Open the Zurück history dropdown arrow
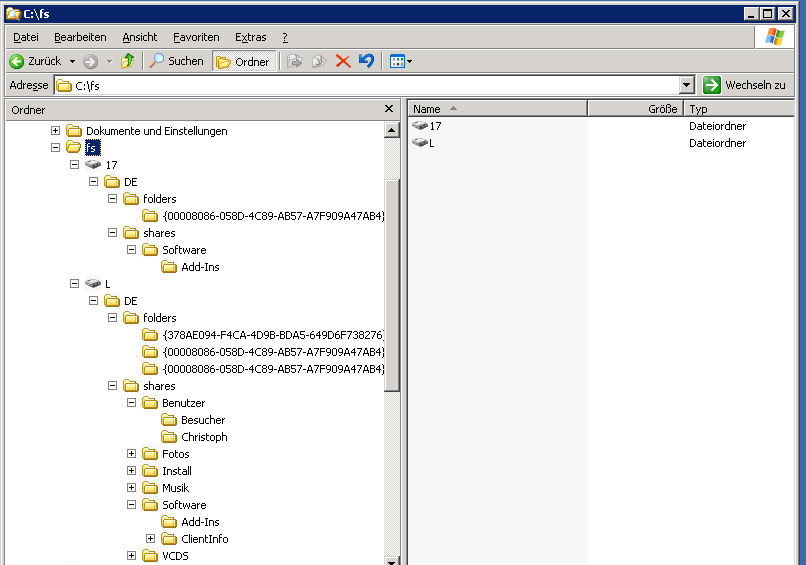The height and width of the screenshot is (565, 806). [x=72, y=62]
